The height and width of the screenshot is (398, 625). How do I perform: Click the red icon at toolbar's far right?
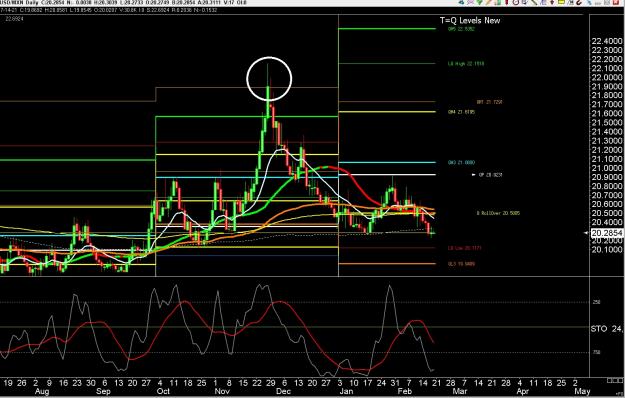pyautogui.click(x=616, y=2)
